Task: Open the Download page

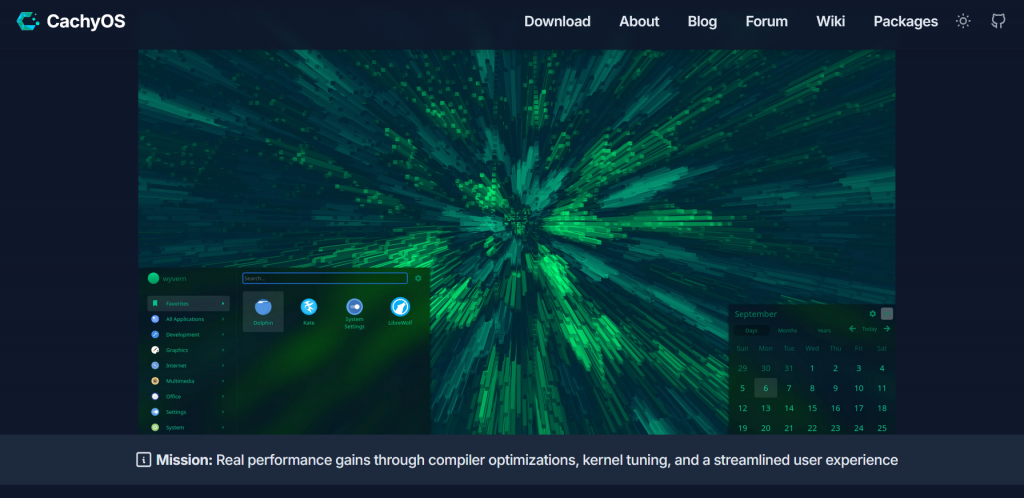Action: pos(557,21)
